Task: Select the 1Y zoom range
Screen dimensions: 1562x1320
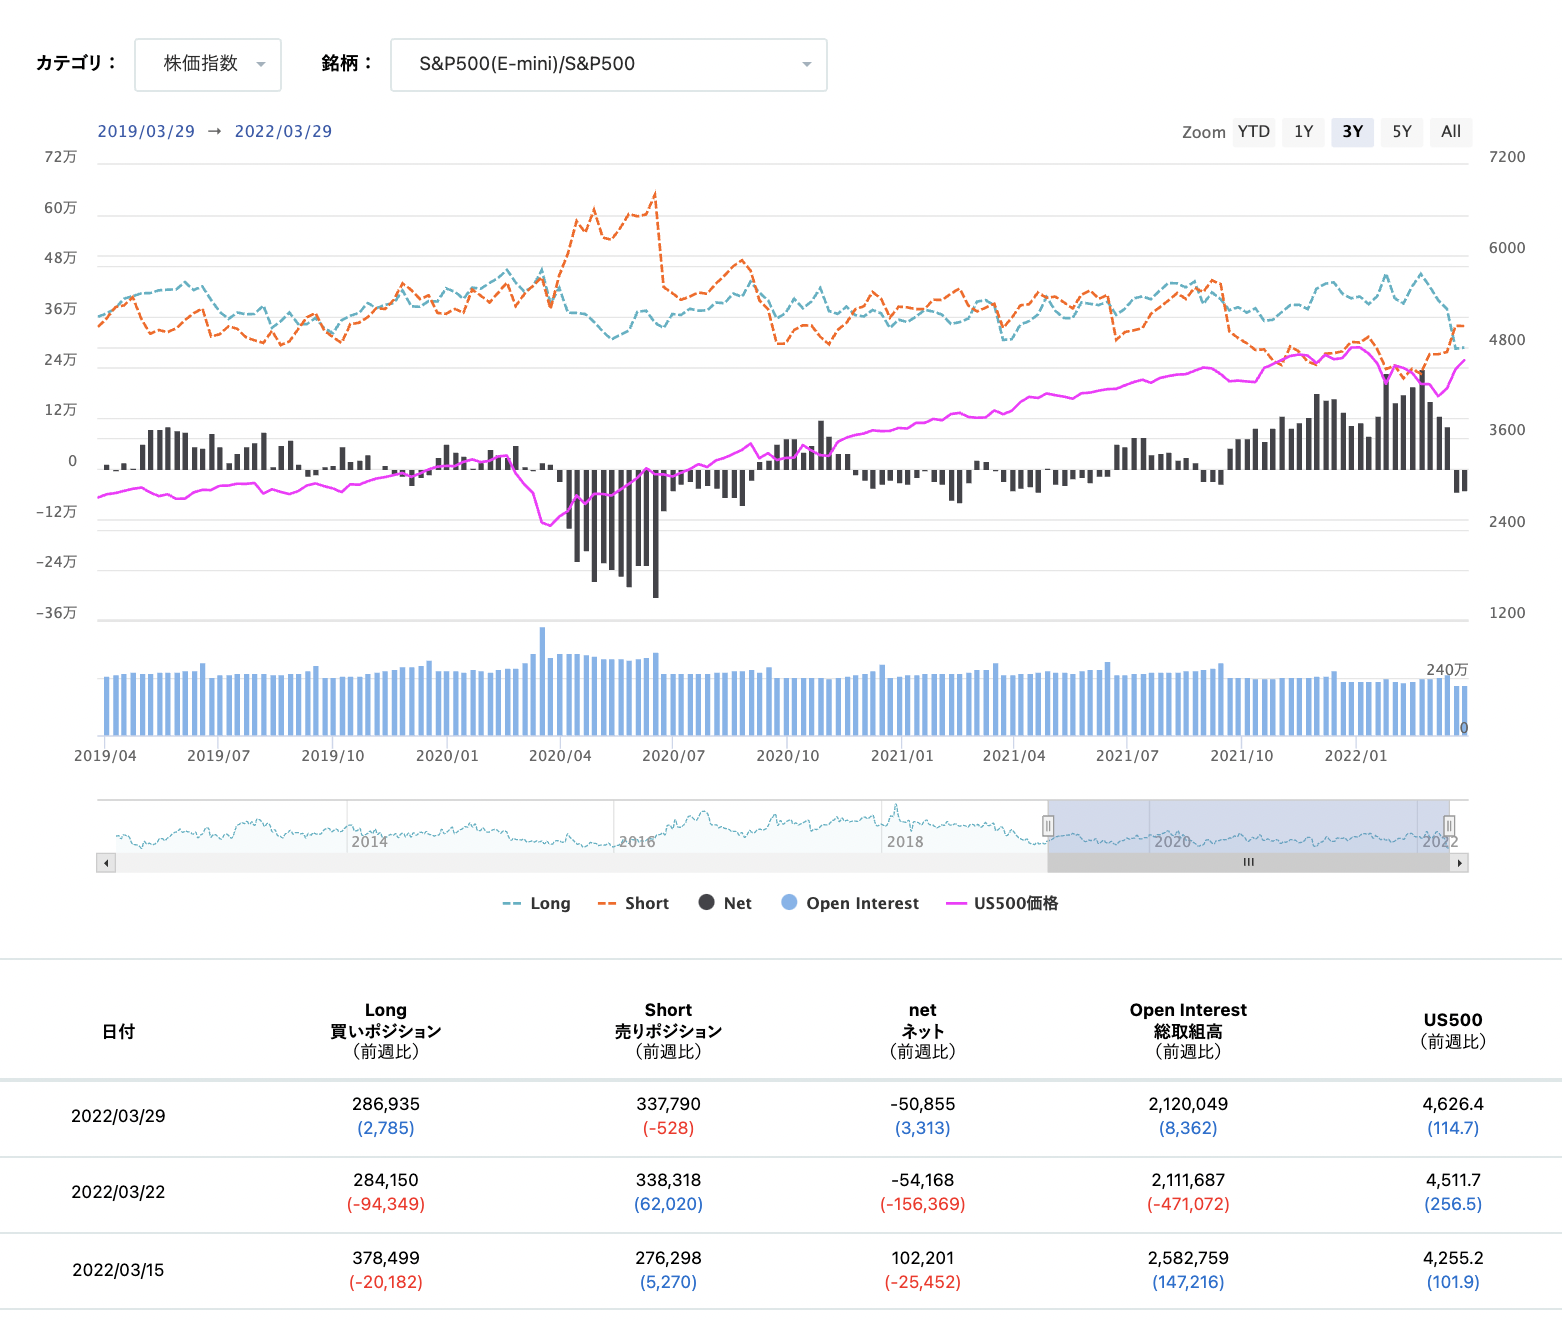Action: point(1303,132)
